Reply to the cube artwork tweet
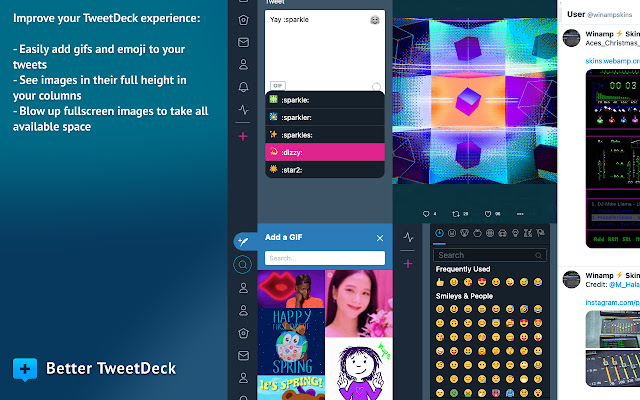Screen dimensions: 640x400 [x=426, y=214]
